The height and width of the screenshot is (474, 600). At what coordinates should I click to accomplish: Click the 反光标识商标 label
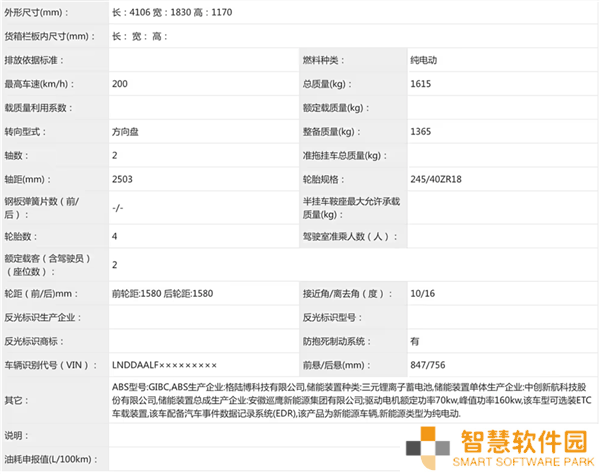pyautogui.click(x=34, y=341)
